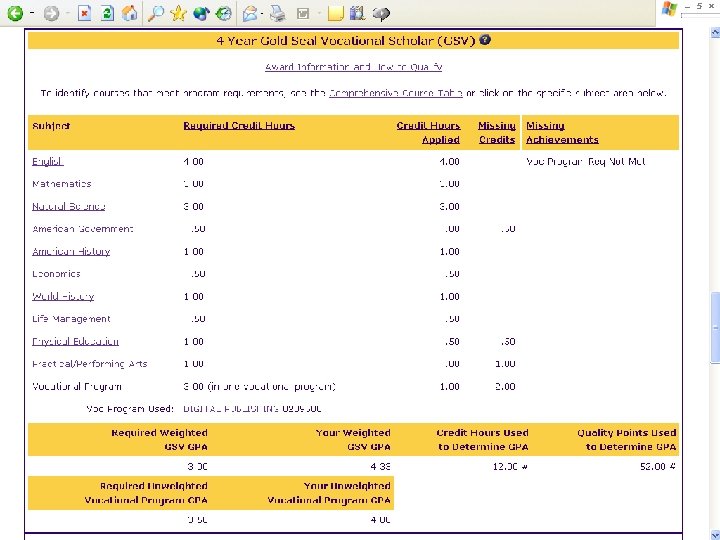Click the '4 Year Gold Seal Vocational Scholar' title
This screenshot has height=540, width=720.
tap(345, 40)
